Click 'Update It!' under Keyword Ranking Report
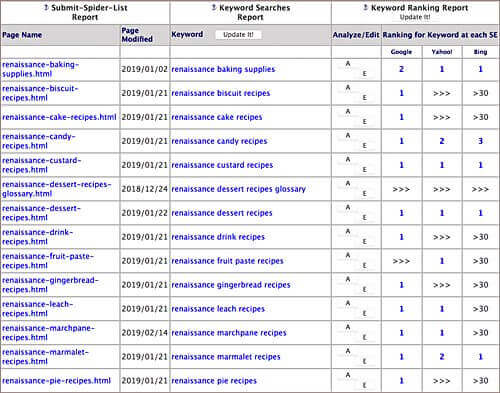Viewport: 500px width, 393px height. pos(415,17)
